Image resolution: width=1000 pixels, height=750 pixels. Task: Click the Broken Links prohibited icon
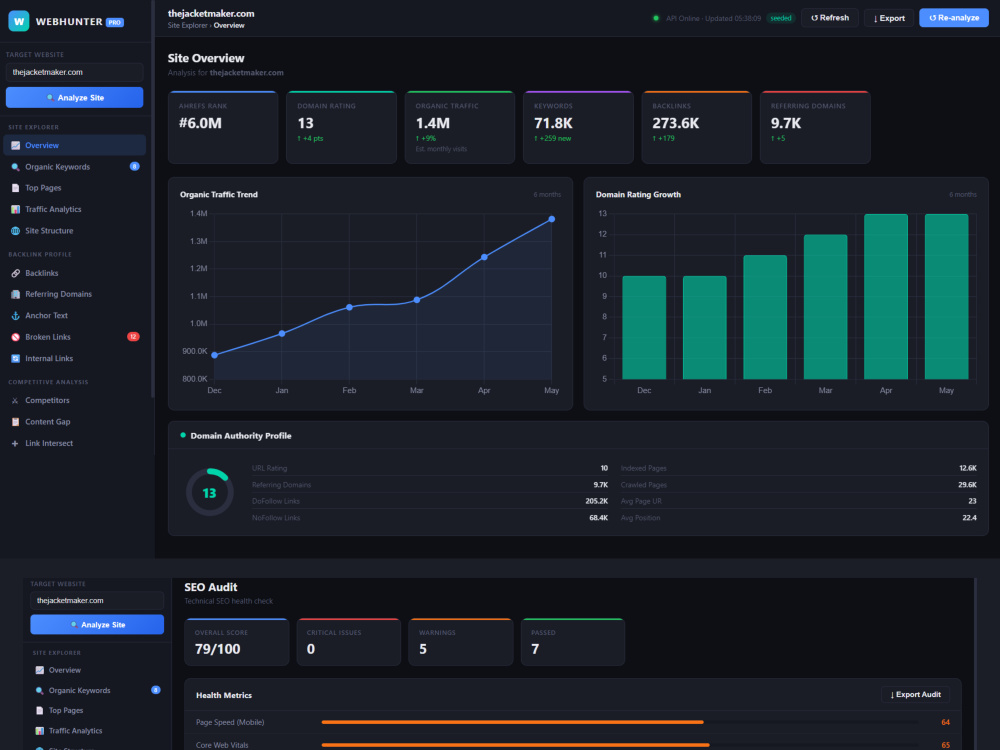[x=15, y=337]
